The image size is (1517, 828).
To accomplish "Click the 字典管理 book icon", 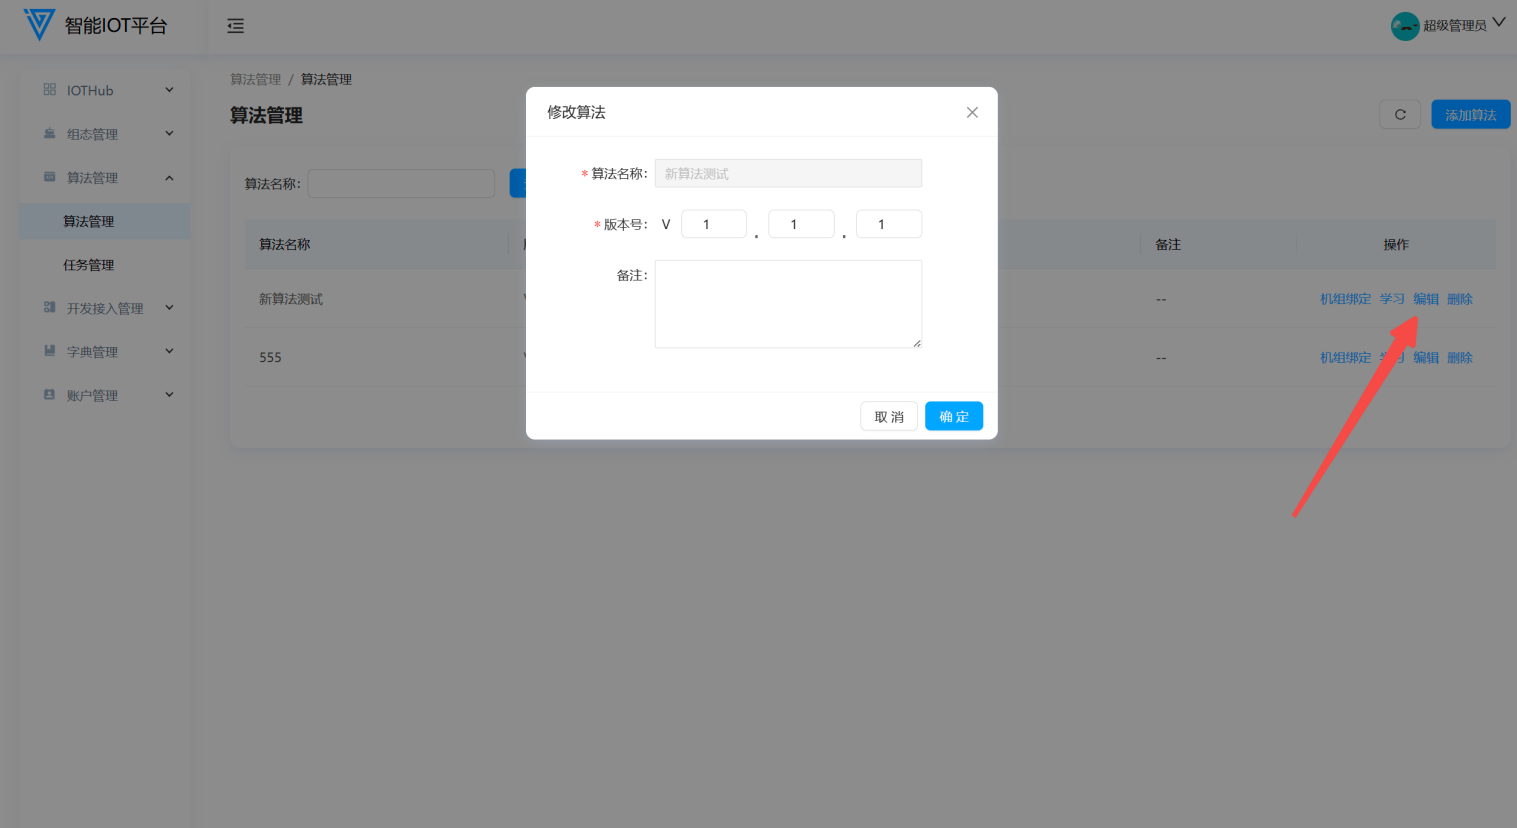I will [50, 351].
